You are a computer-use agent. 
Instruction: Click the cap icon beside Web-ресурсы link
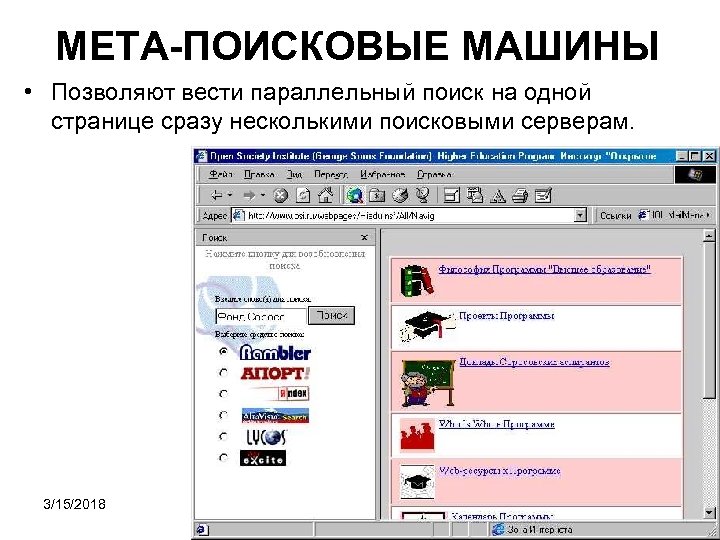(x=417, y=482)
